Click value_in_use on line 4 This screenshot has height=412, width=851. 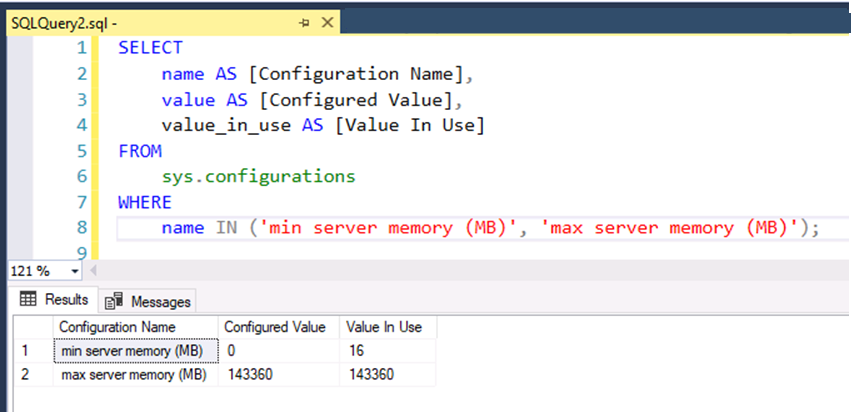coord(226,126)
